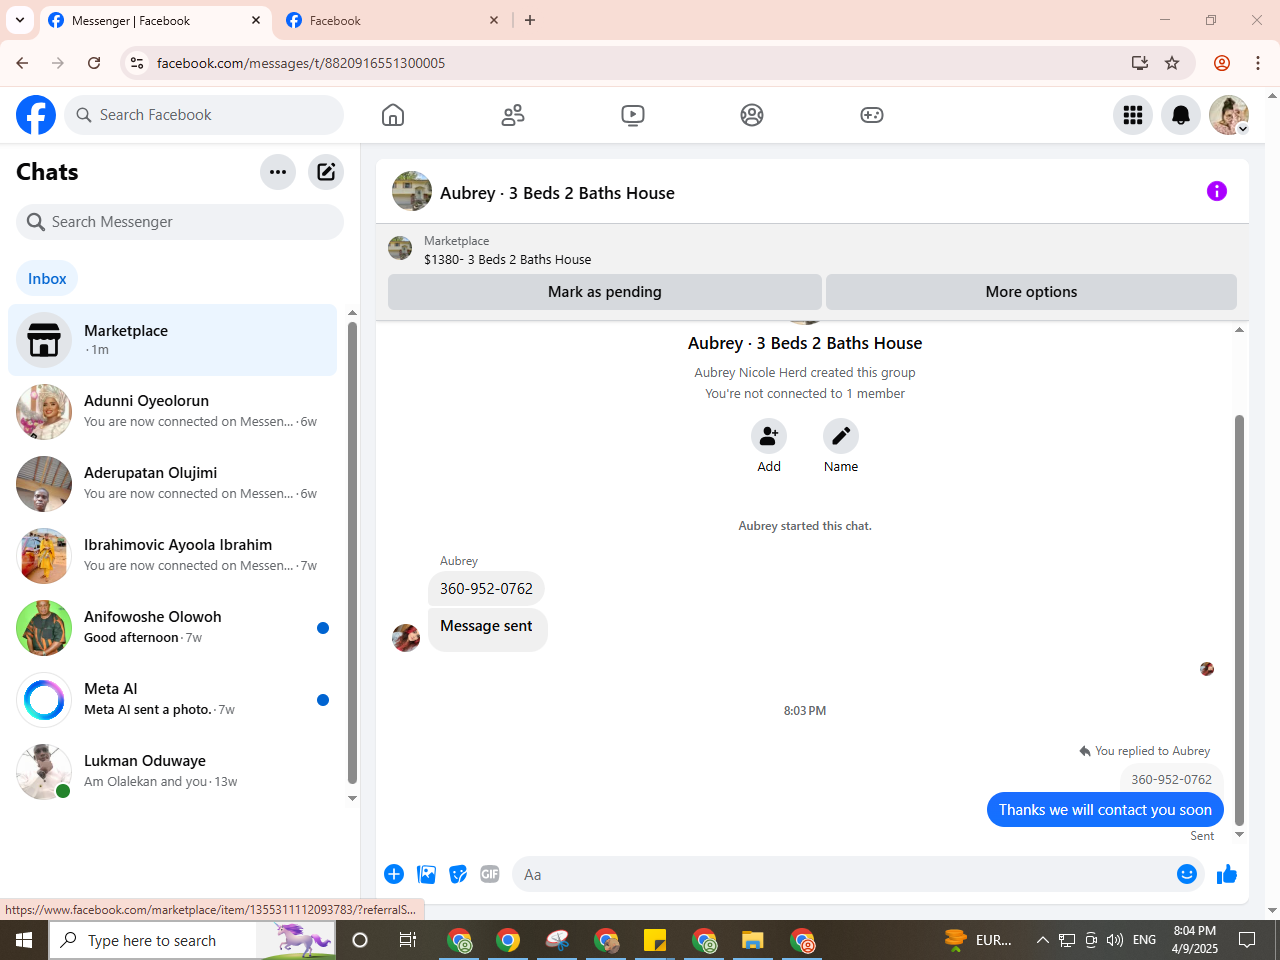Screen dimensions: 1280x960
Task: Open chat with Adunni Oyeolorun
Action: pos(173,412)
